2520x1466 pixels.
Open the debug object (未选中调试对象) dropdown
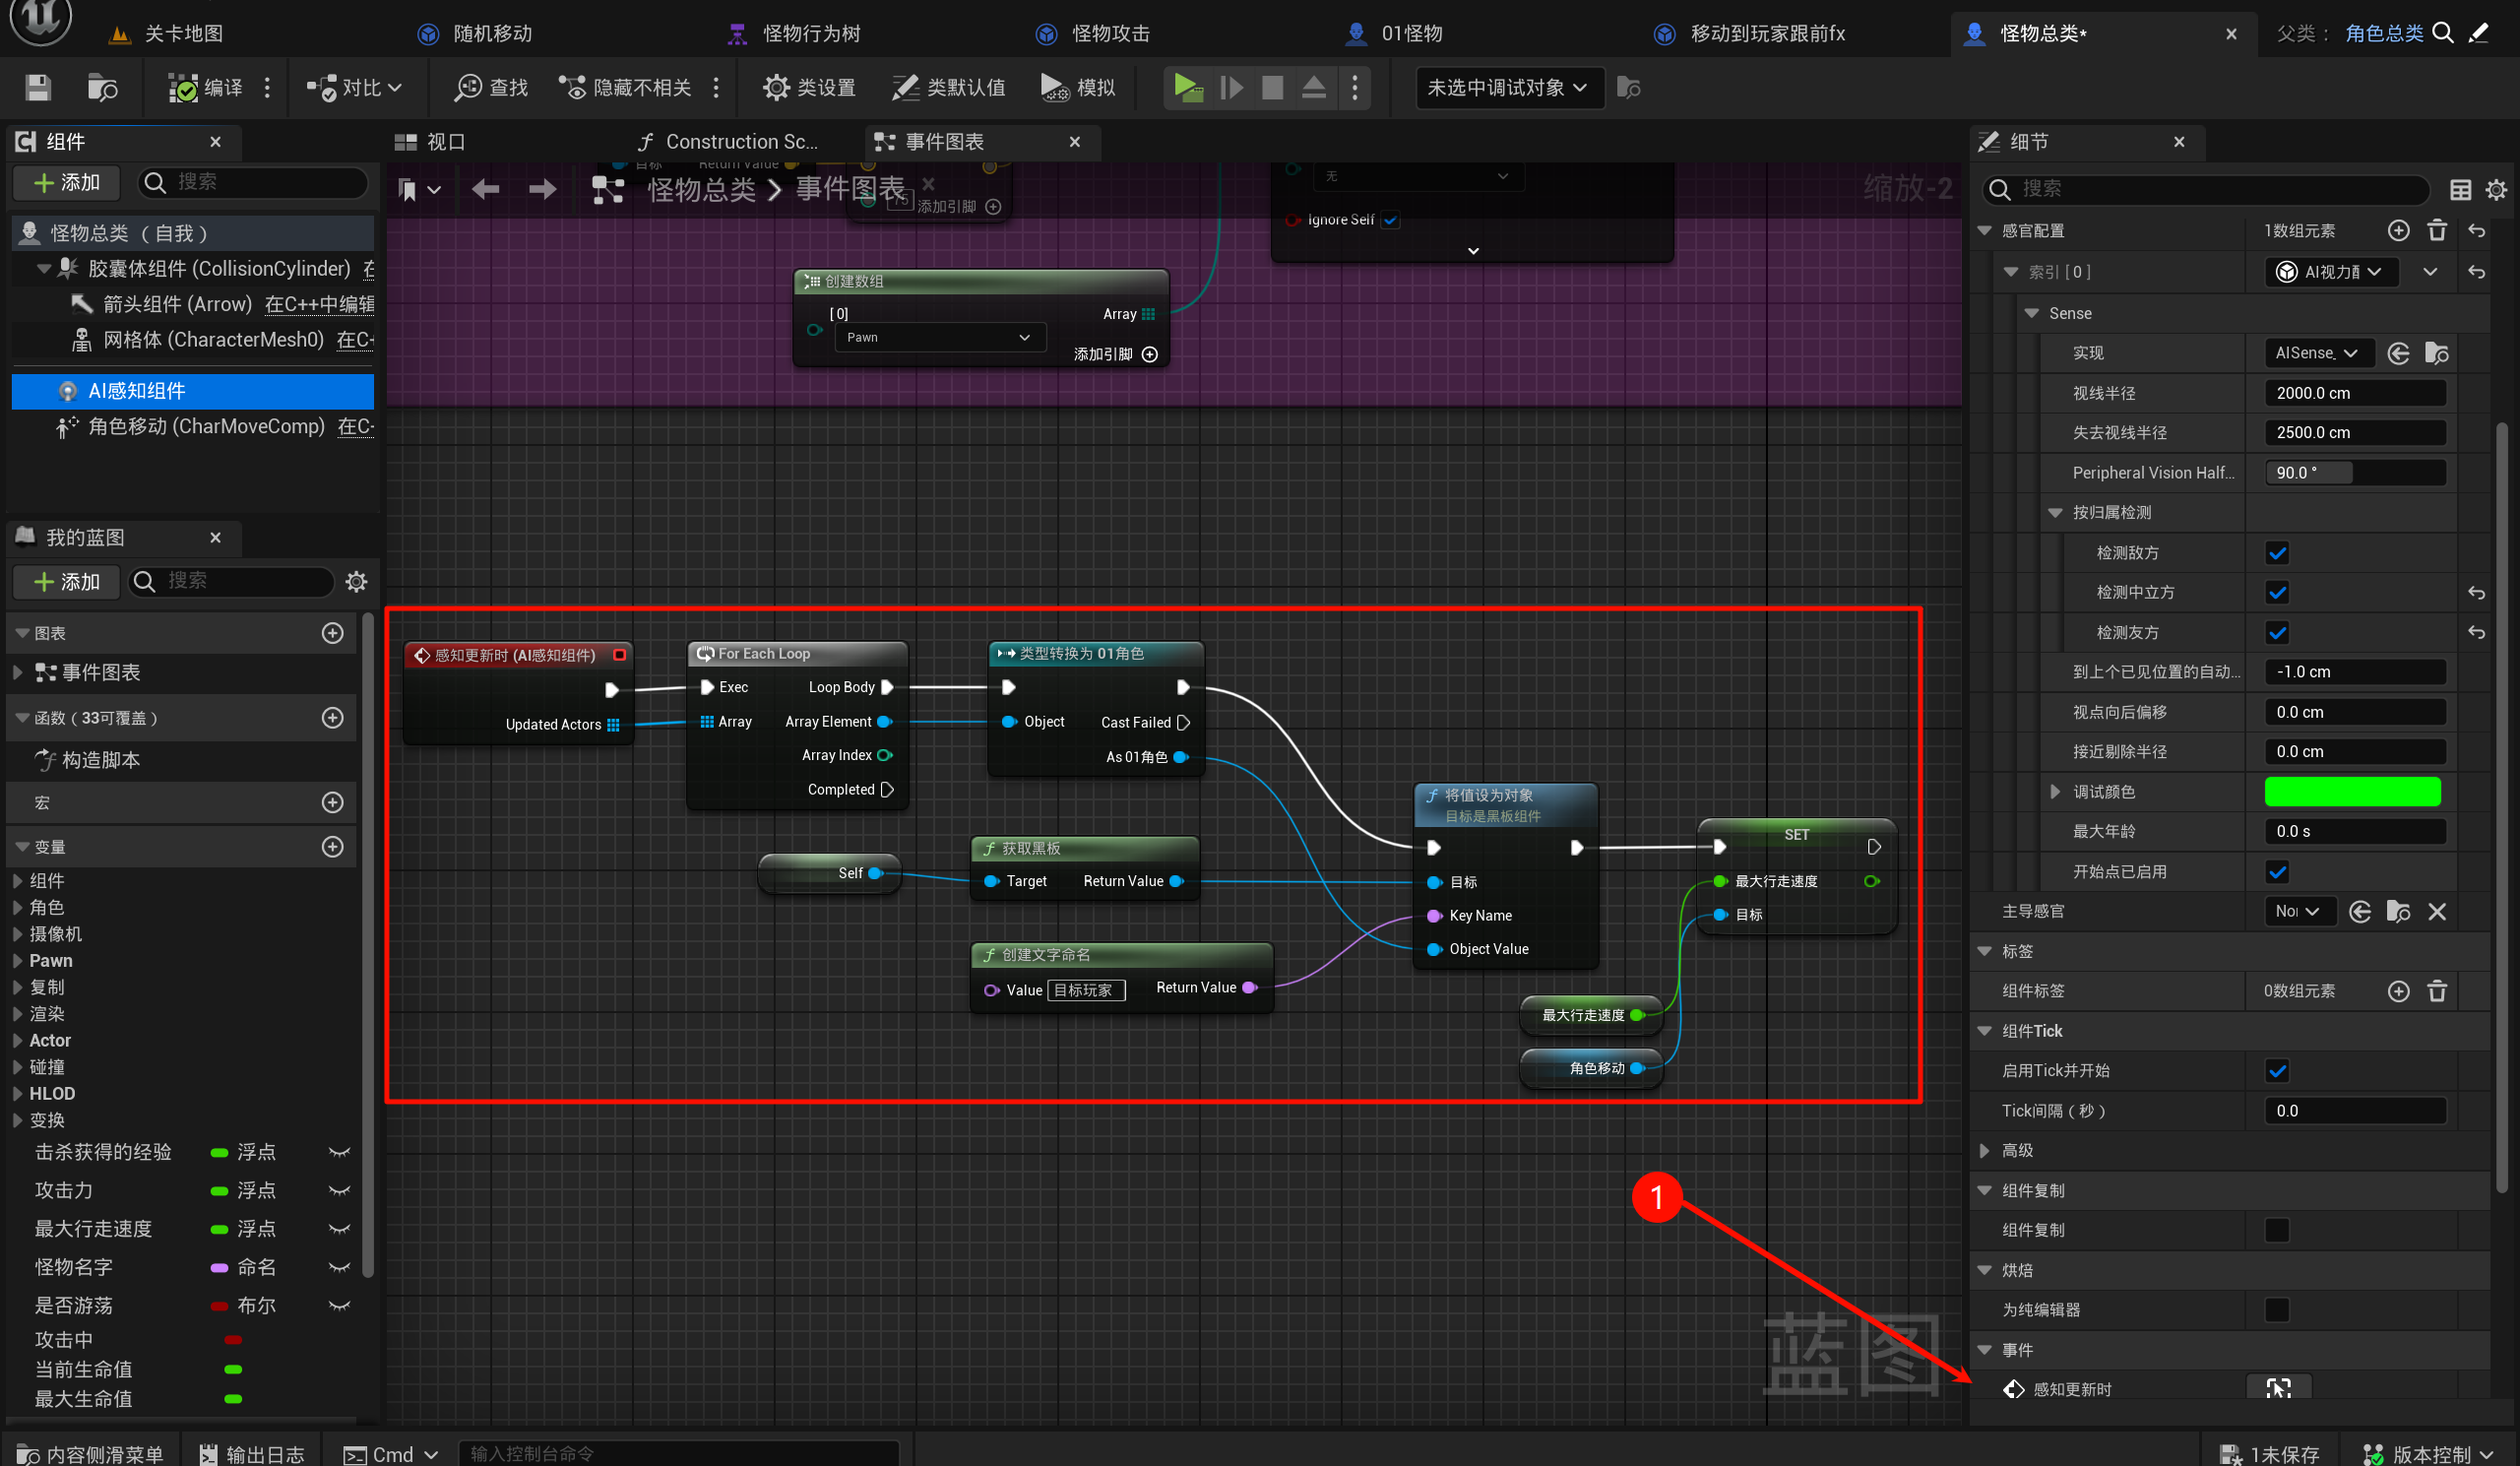tap(1508, 88)
